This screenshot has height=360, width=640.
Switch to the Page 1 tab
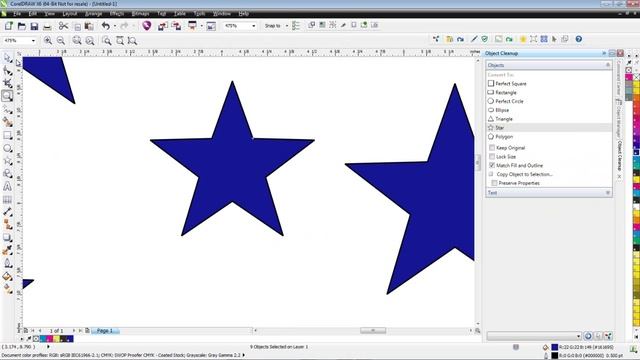click(x=105, y=331)
